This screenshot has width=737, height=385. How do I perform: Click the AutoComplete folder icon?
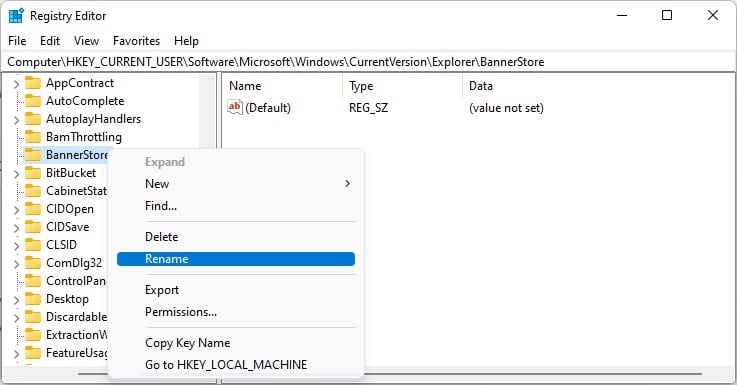32,101
